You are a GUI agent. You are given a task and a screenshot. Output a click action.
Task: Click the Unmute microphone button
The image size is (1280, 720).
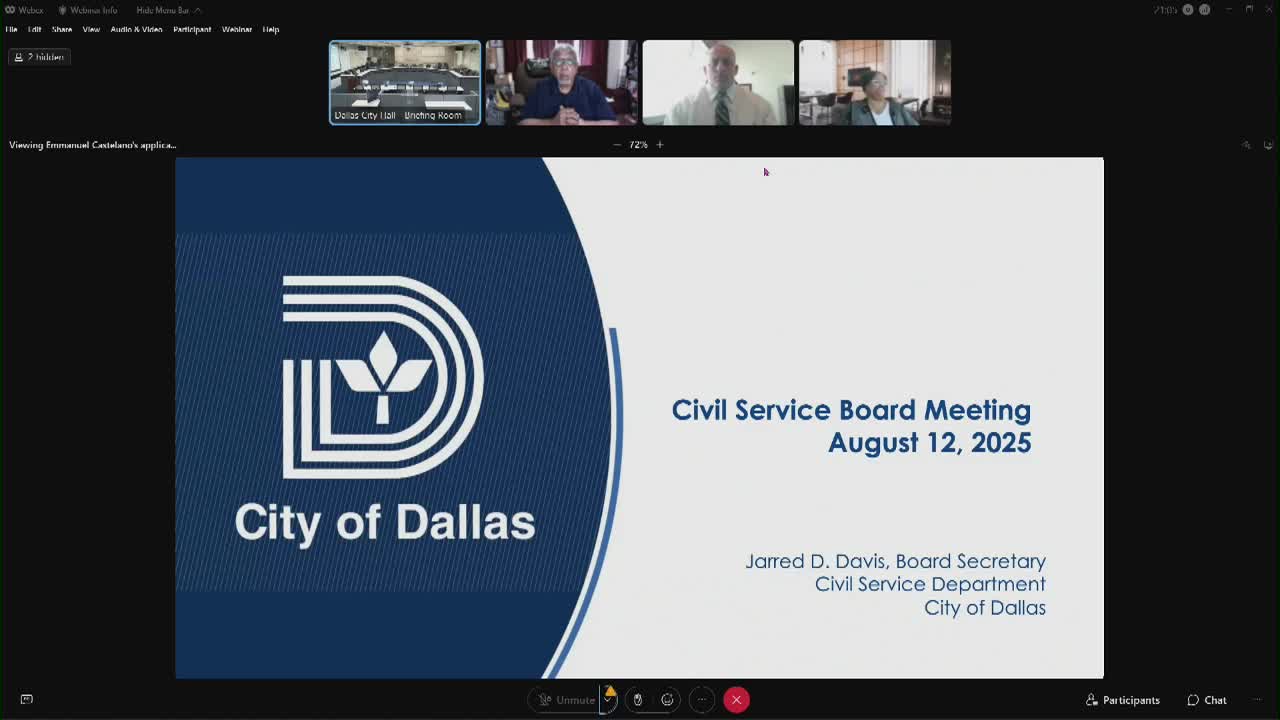tap(567, 700)
